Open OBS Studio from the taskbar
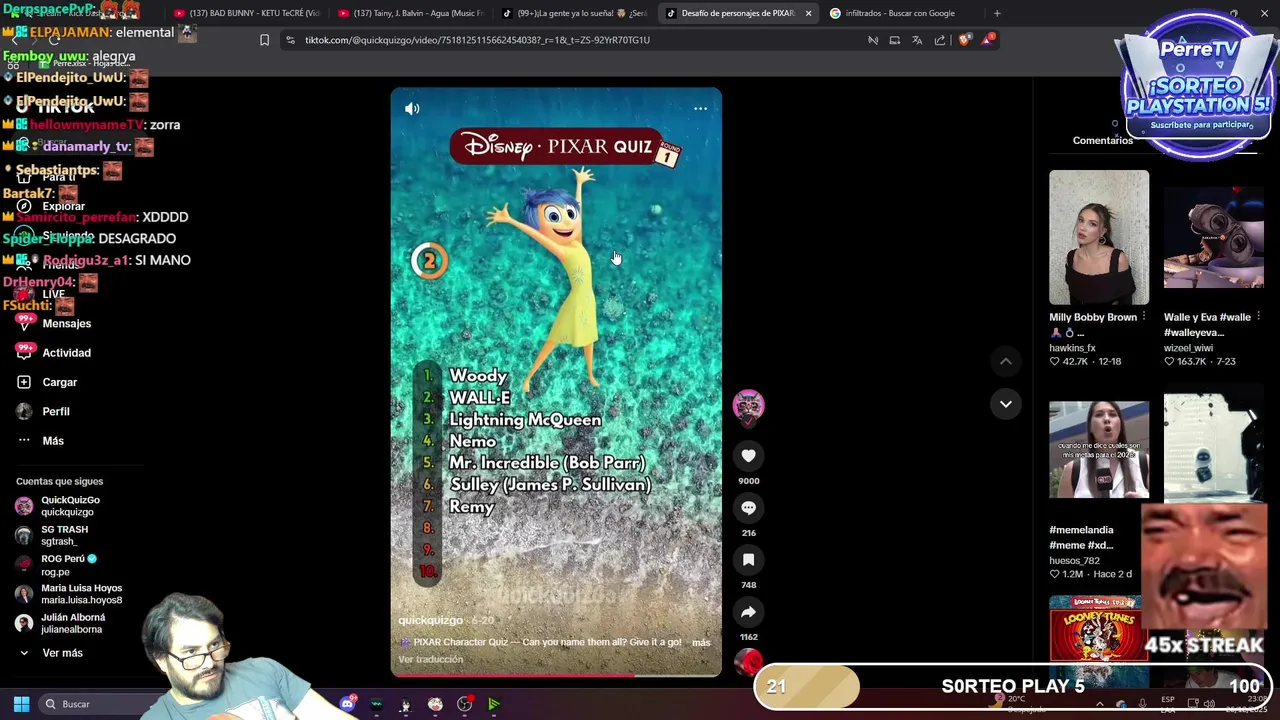Image resolution: width=1280 pixels, height=720 pixels. coord(464,704)
